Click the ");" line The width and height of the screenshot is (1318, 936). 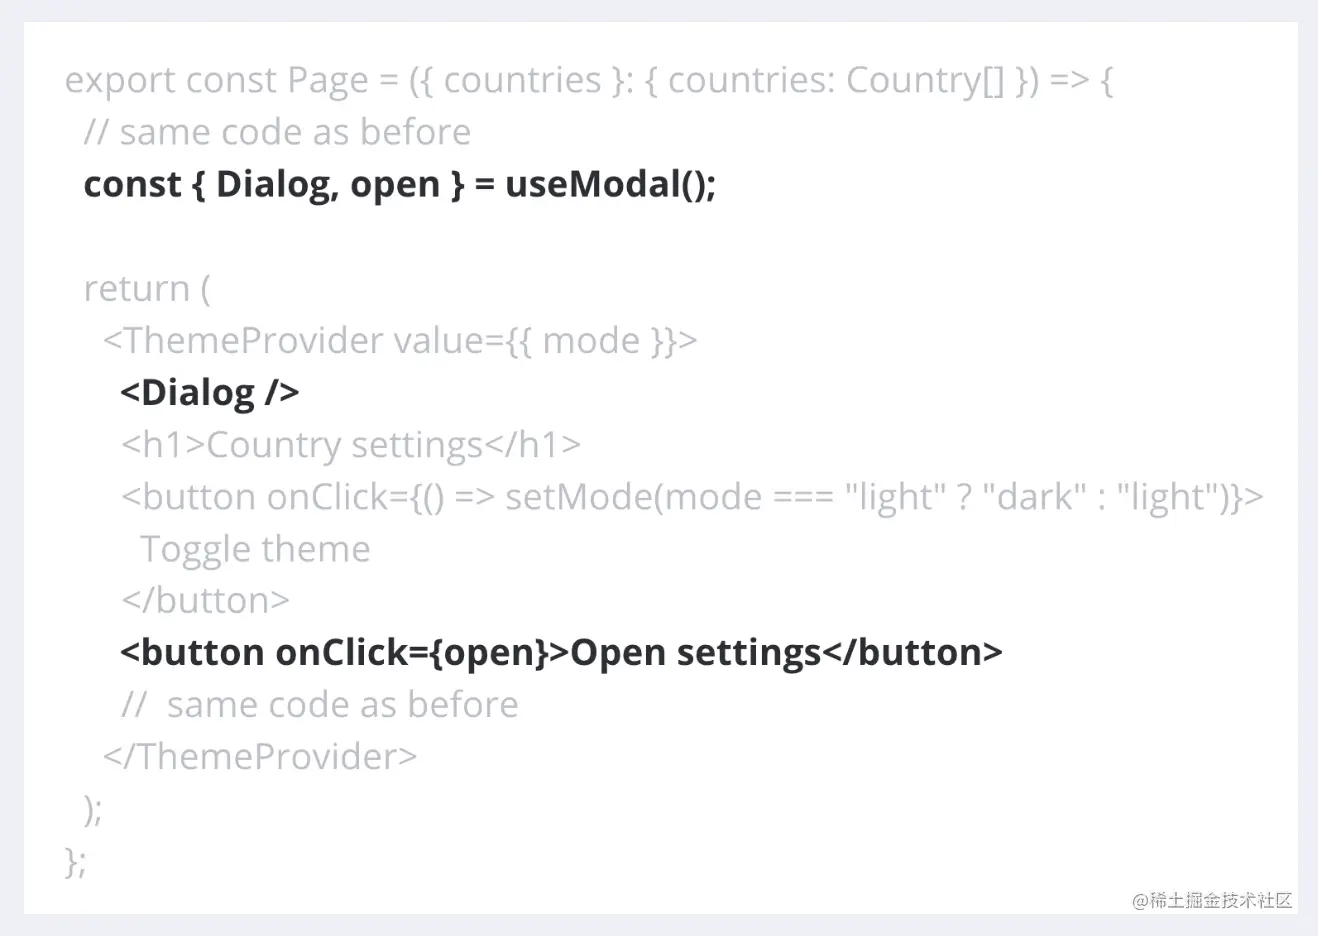pyautogui.click(x=93, y=809)
